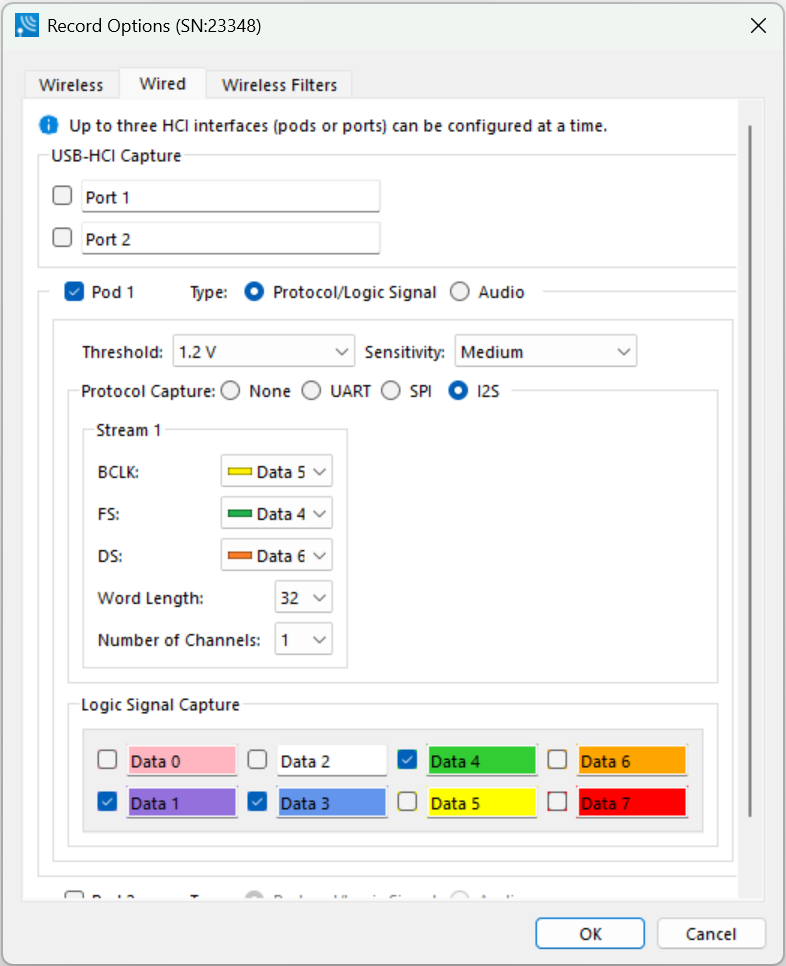Click the app icon in title bar
The height and width of the screenshot is (966, 786).
[x=27, y=25]
